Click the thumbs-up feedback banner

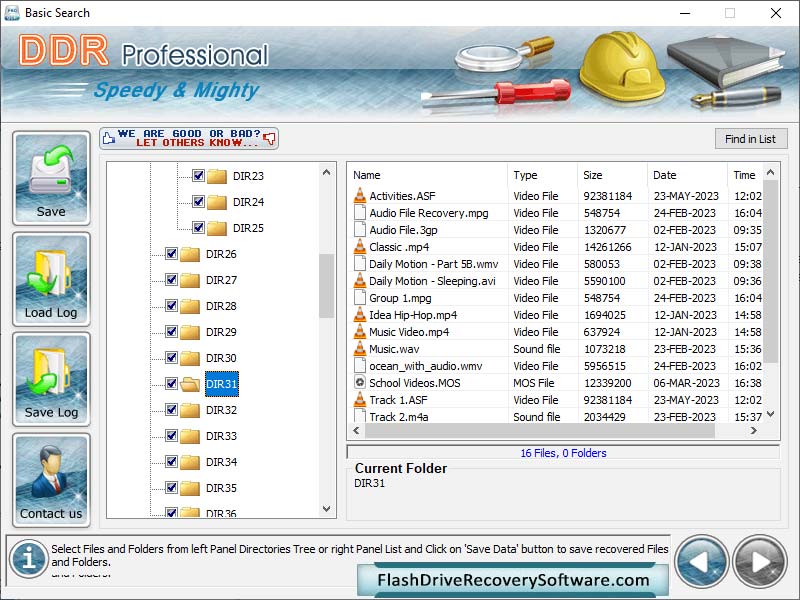(x=189, y=138)
